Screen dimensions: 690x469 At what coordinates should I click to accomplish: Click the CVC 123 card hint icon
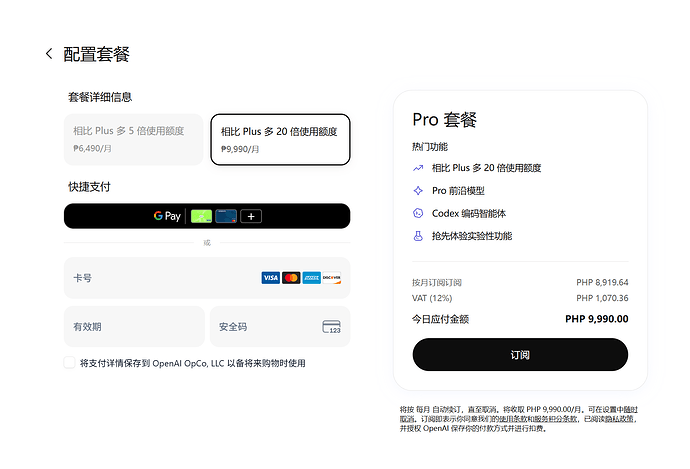pos(331,326)
